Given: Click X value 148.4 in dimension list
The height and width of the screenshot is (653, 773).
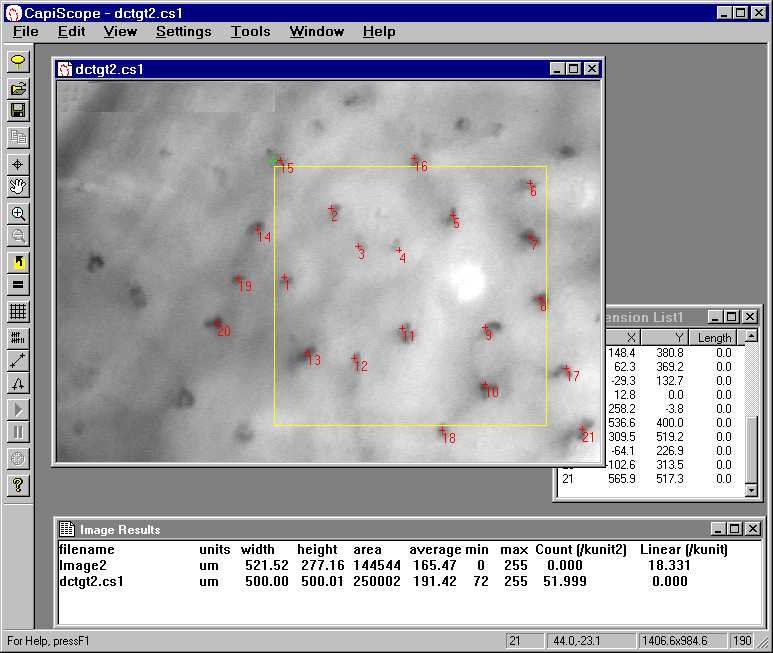Looking at the screenshot, I should point(621,353).
